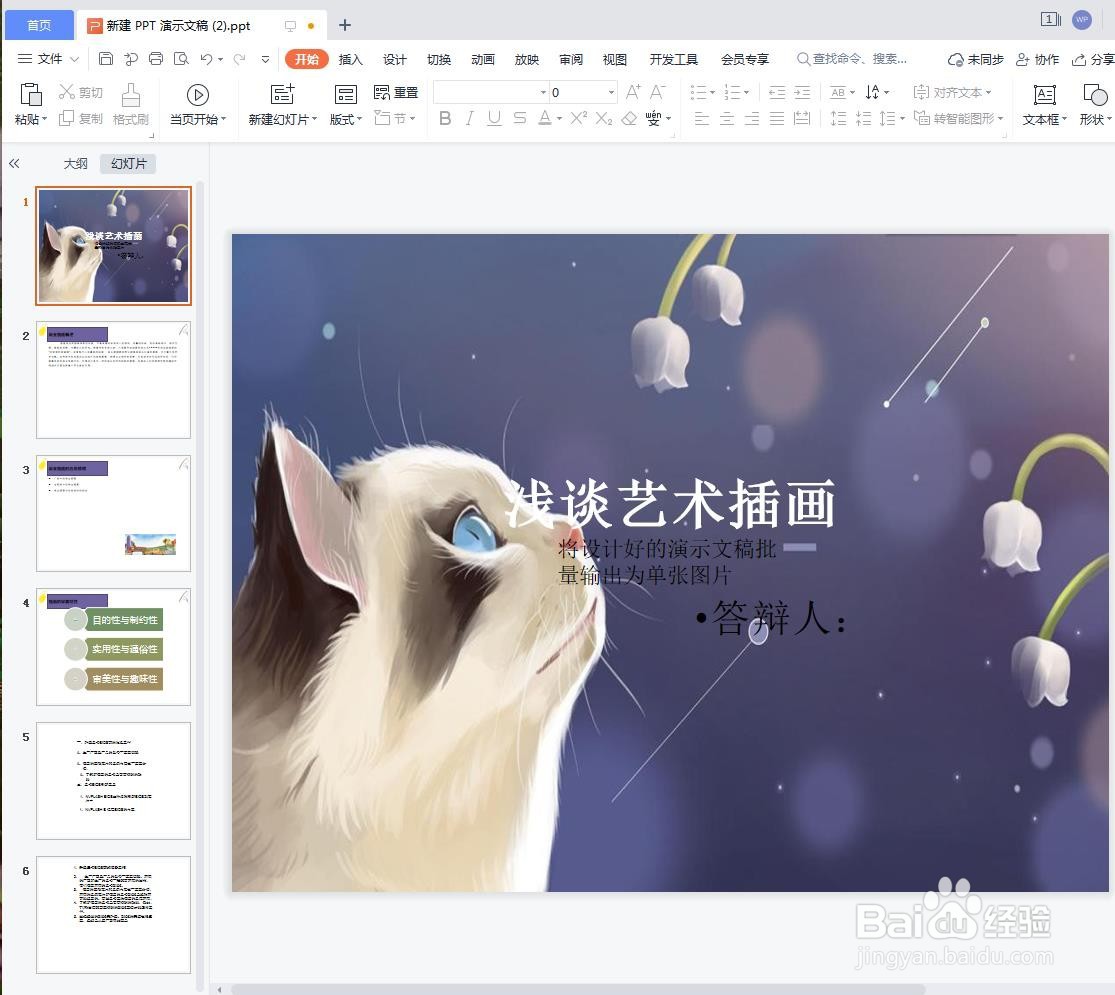The height and width of the screenshot is (995, 1115).
Task: Select slide 2 thumbnail
Action: coord(114,380)
